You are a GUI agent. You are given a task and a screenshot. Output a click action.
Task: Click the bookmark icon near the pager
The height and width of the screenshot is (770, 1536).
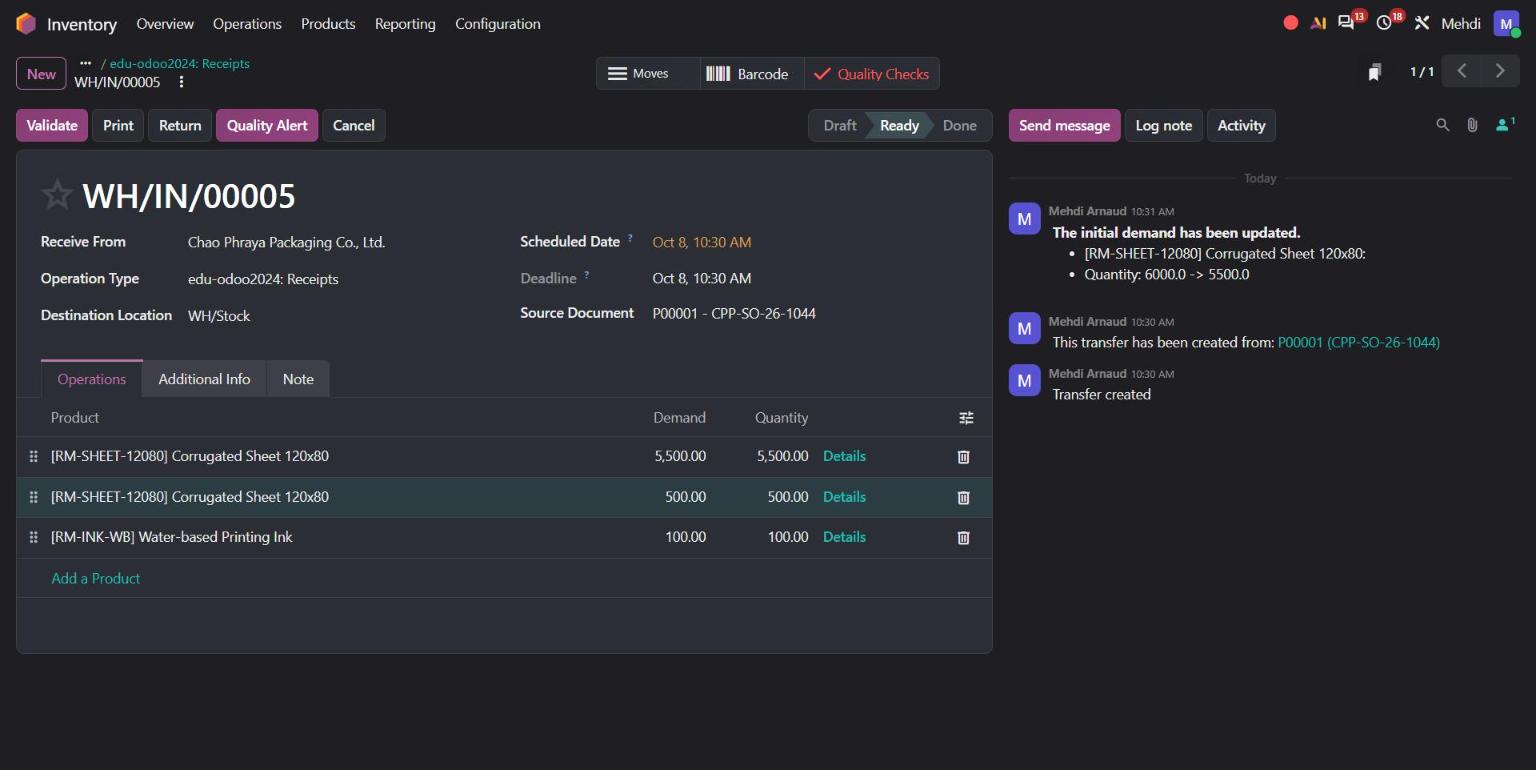pyautogui.click(x=1375, y=72)
